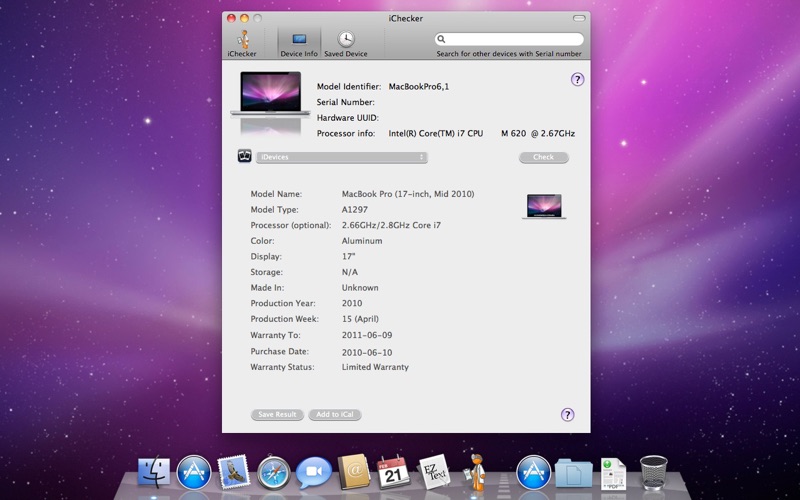Screen dimensions: 800x500
Task: Open iChat from the Dock
Action: point(314,472)
